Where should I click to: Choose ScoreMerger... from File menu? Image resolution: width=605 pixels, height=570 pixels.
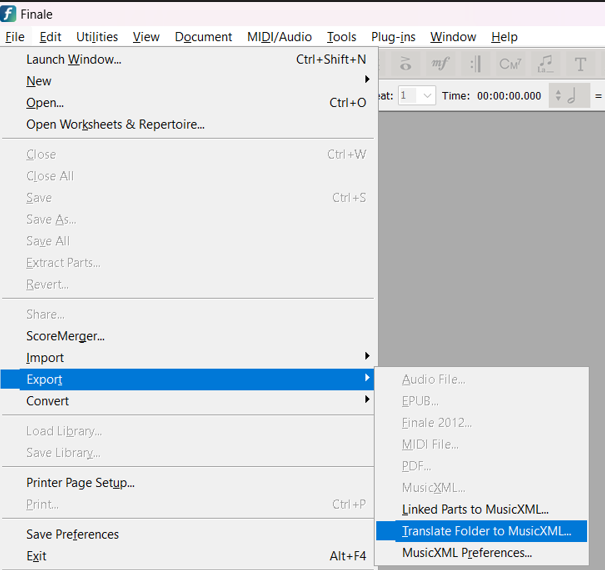click(x=189, y=336)
